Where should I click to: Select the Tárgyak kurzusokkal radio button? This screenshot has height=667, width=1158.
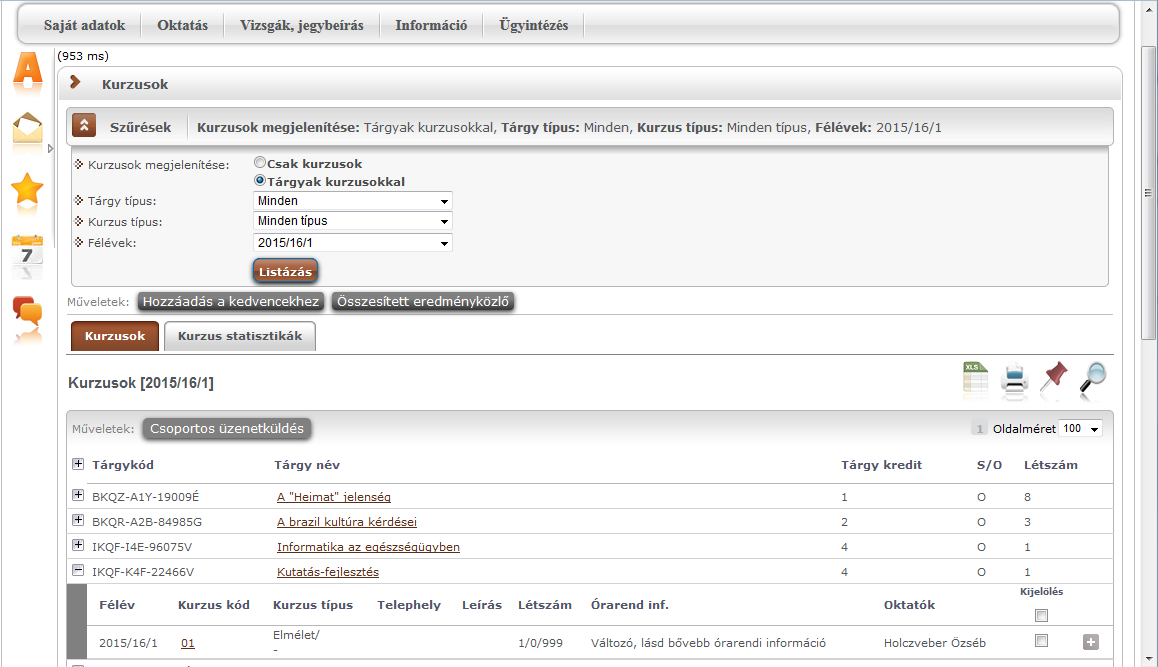pos(260,180)
